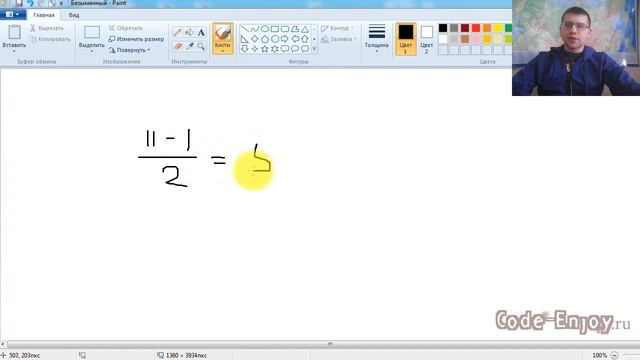
Task: Click the left scroll arrow of horizontal scrollbar
Action: click(x=3, y=344)
